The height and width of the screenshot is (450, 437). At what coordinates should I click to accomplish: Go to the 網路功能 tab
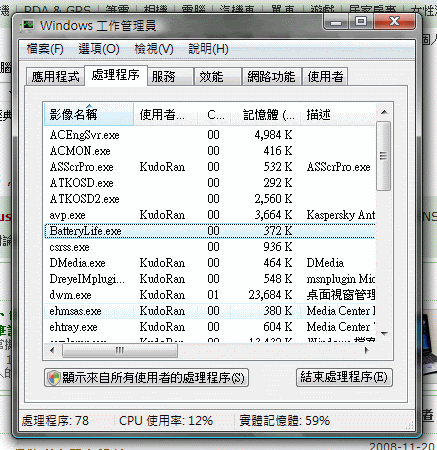point(272,77)
